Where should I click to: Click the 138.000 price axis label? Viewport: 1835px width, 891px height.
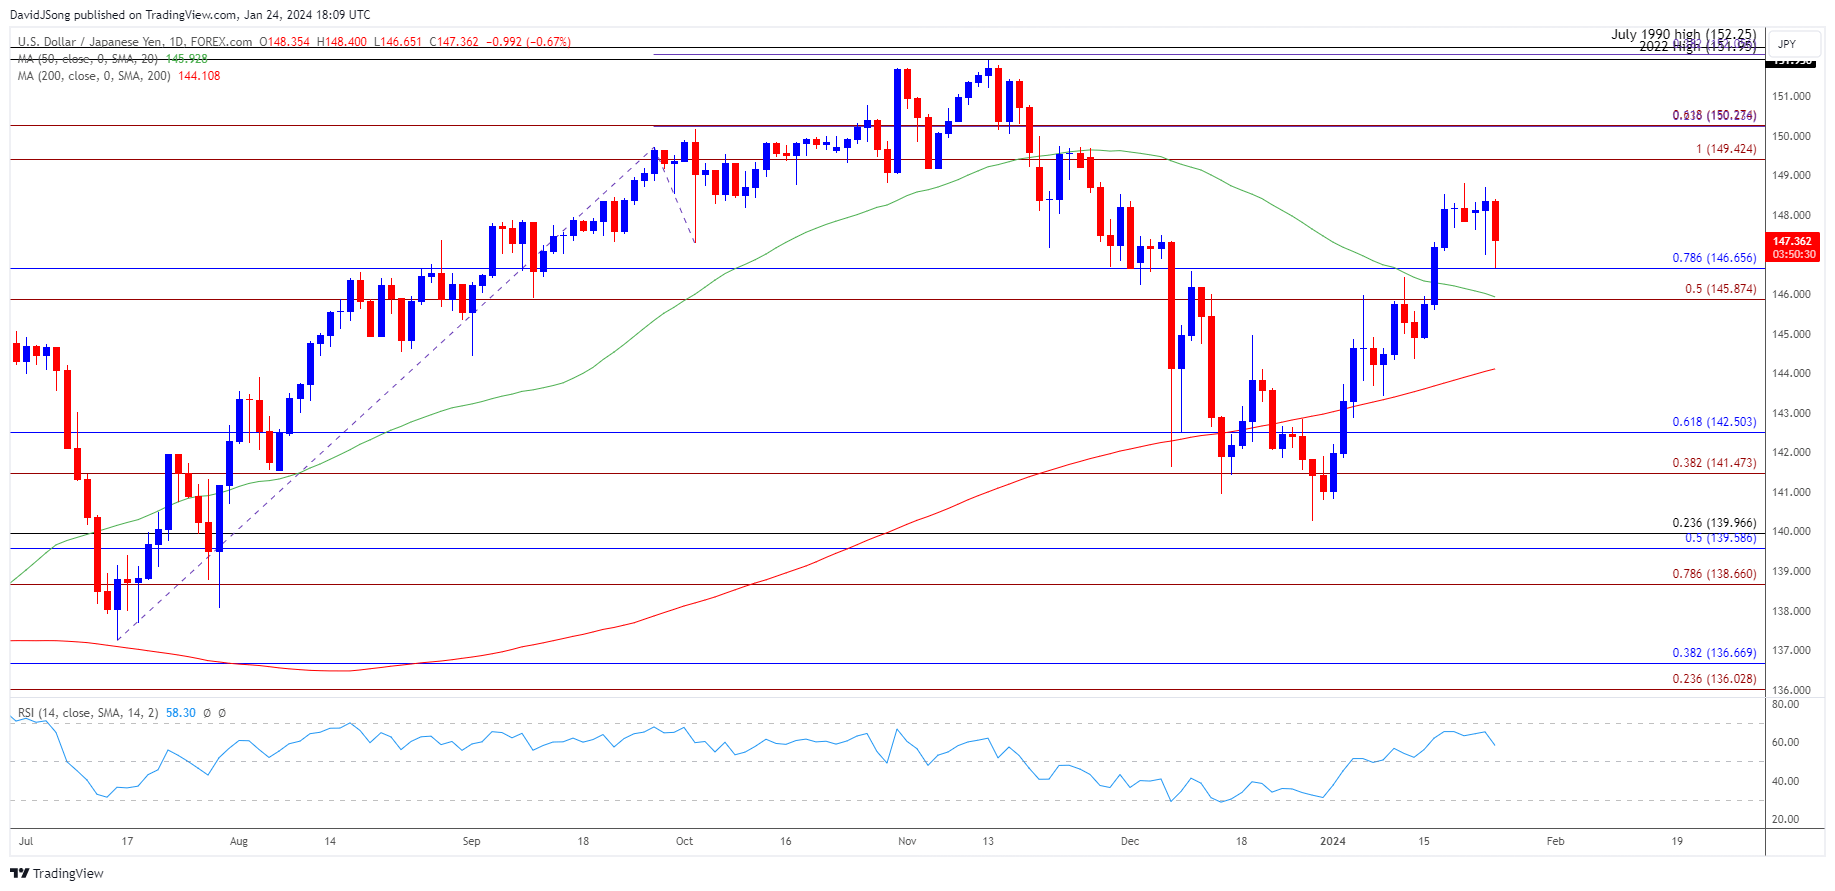1791,611
